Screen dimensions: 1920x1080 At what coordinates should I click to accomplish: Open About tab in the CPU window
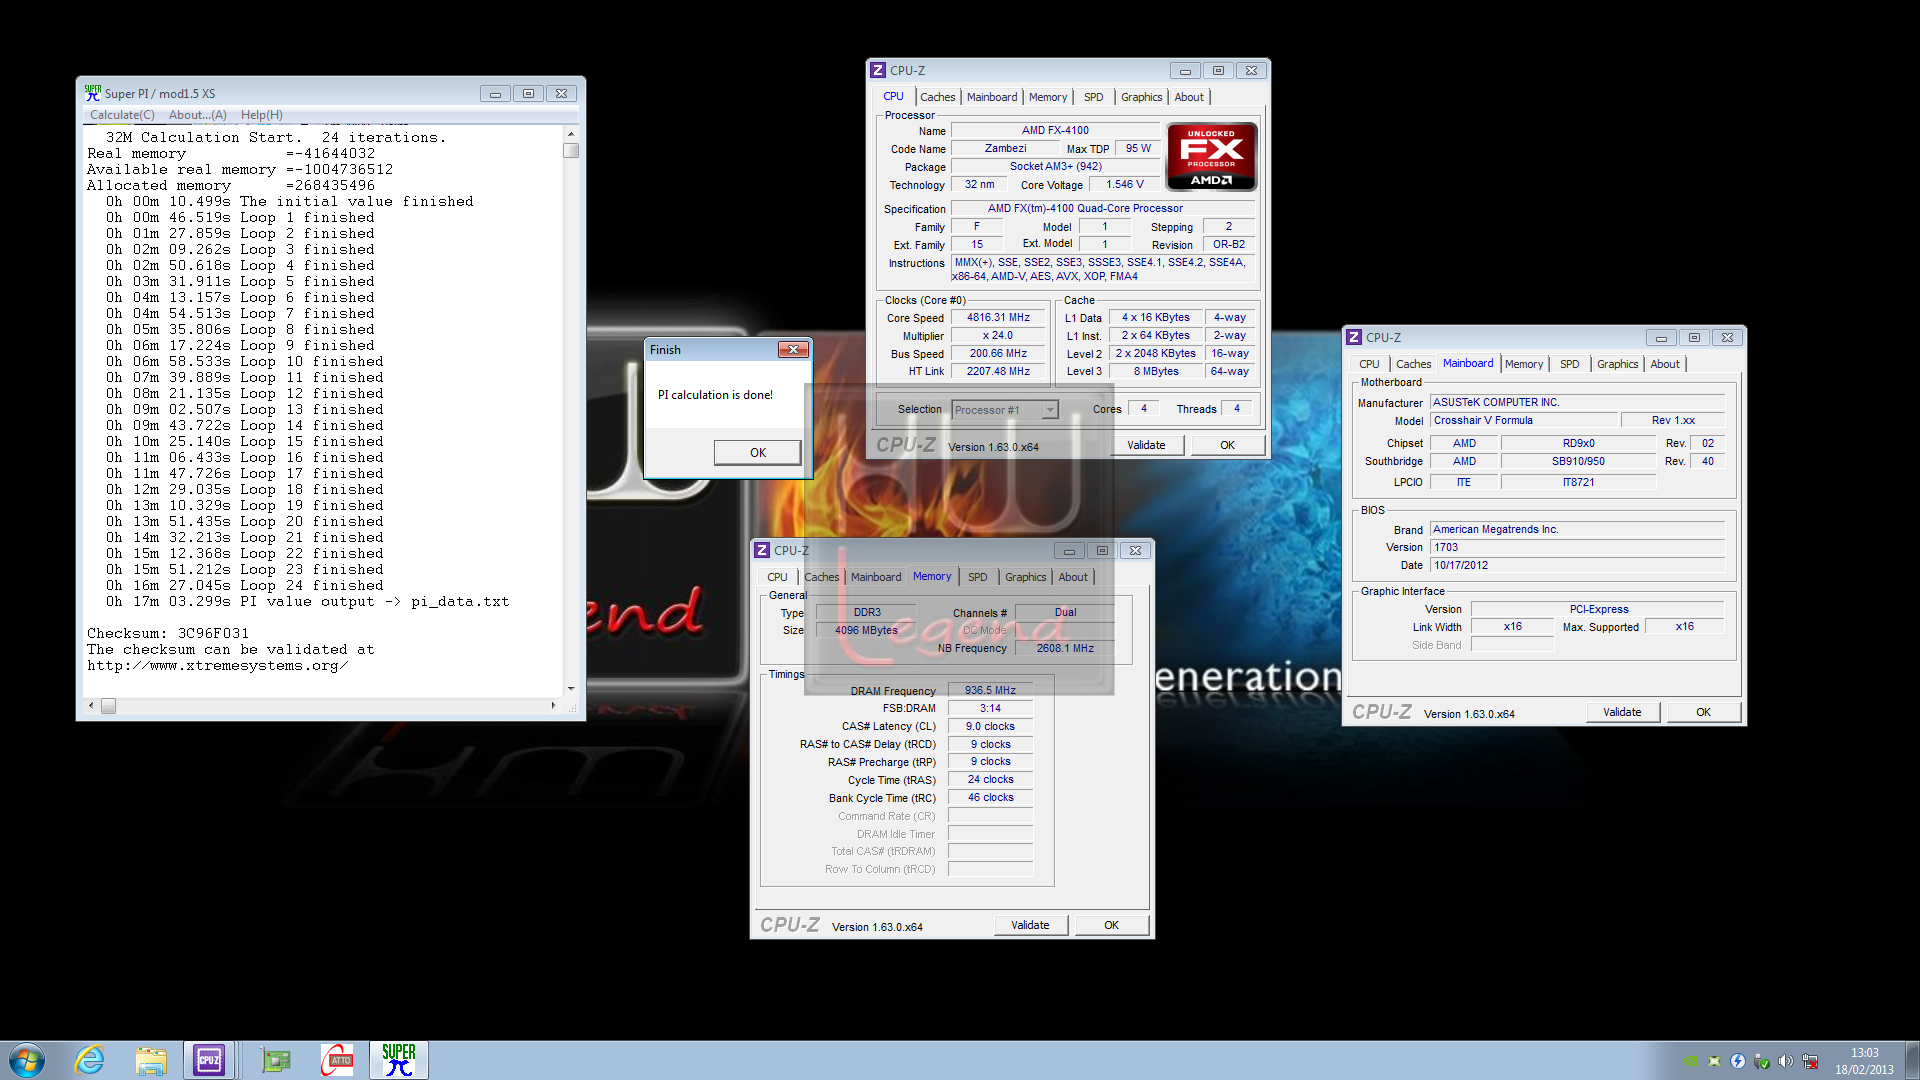(1189, 97)
